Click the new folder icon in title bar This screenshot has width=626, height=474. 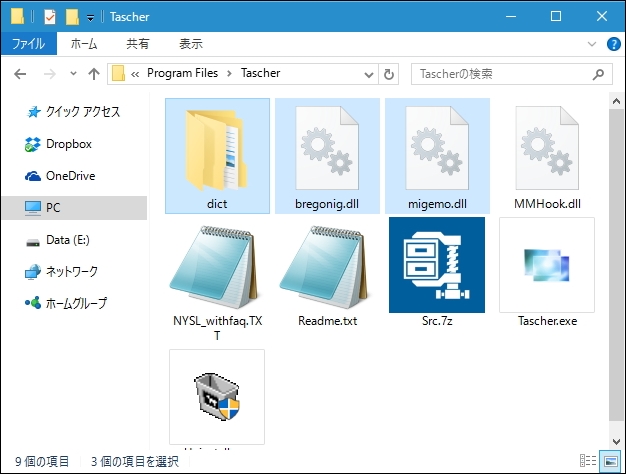72,17
